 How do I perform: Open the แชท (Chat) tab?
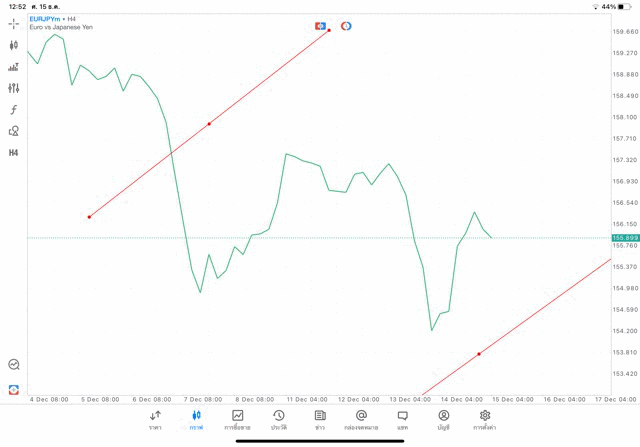[x=402, y=420]
